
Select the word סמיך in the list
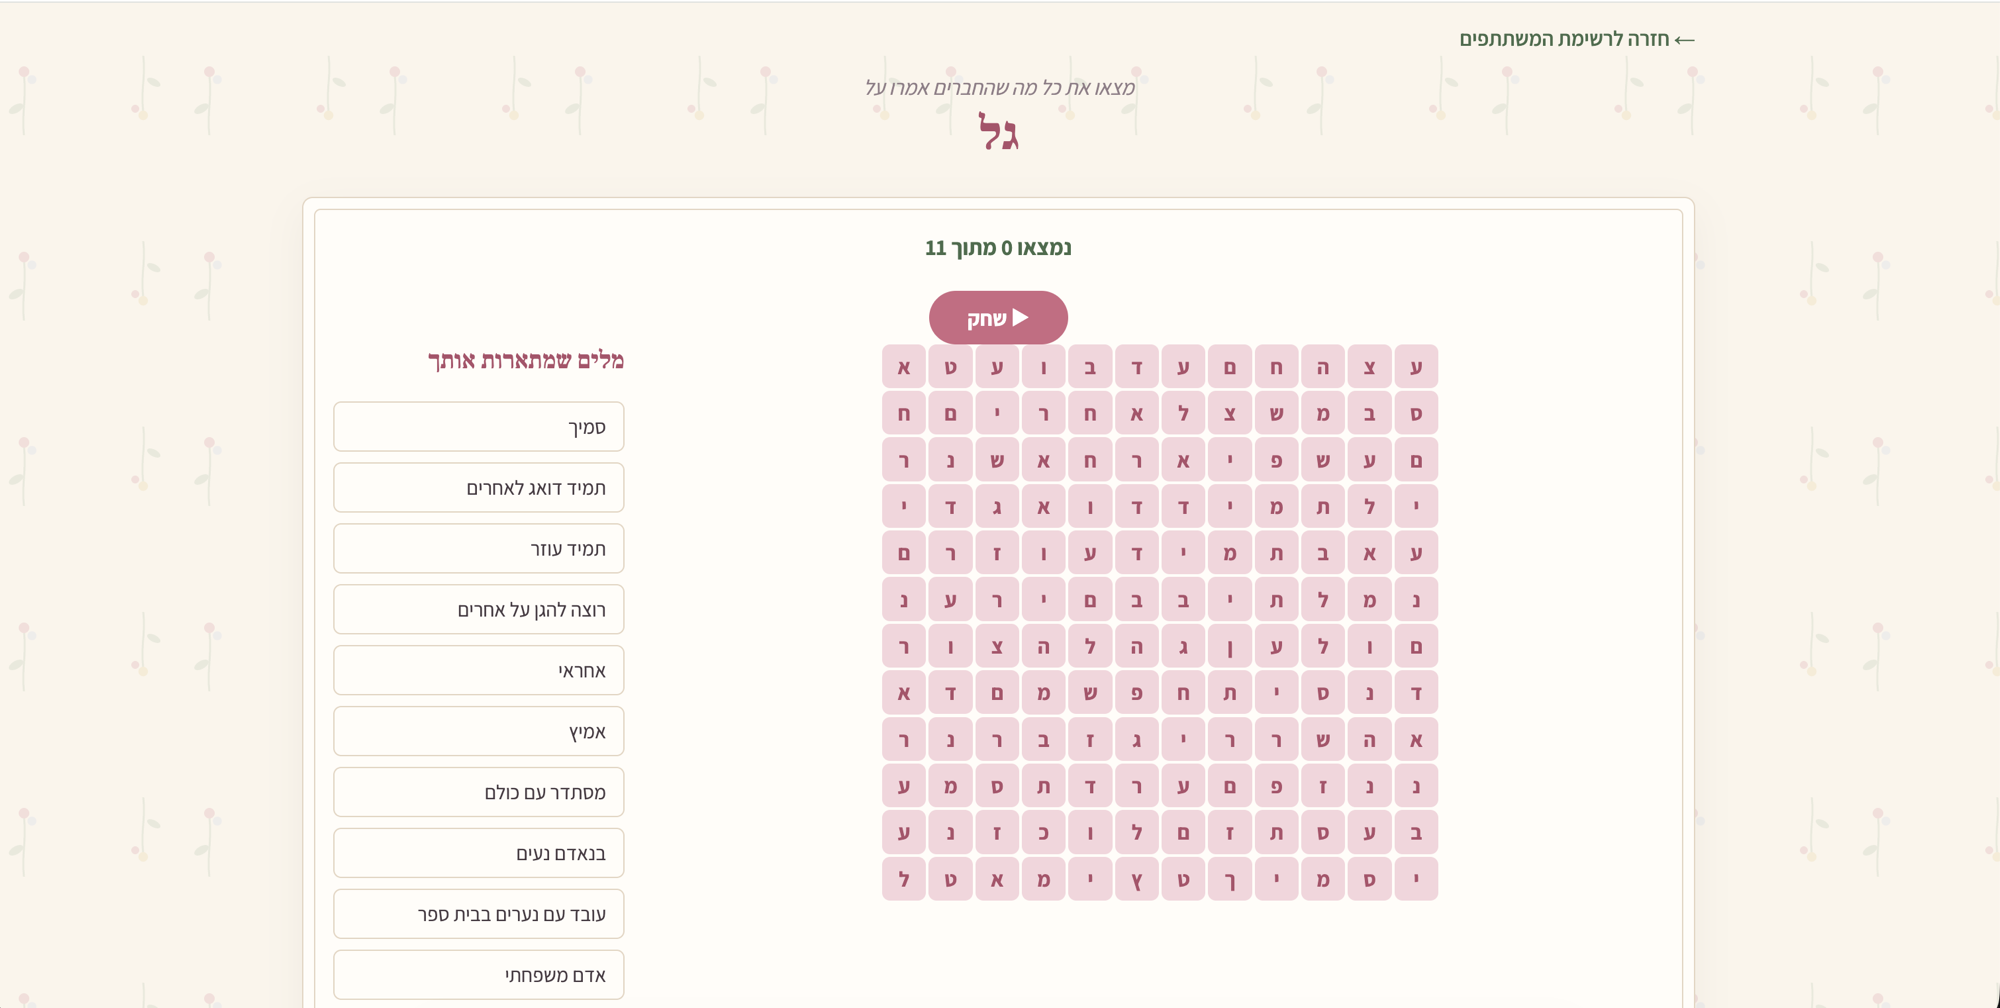coord(479,427)
